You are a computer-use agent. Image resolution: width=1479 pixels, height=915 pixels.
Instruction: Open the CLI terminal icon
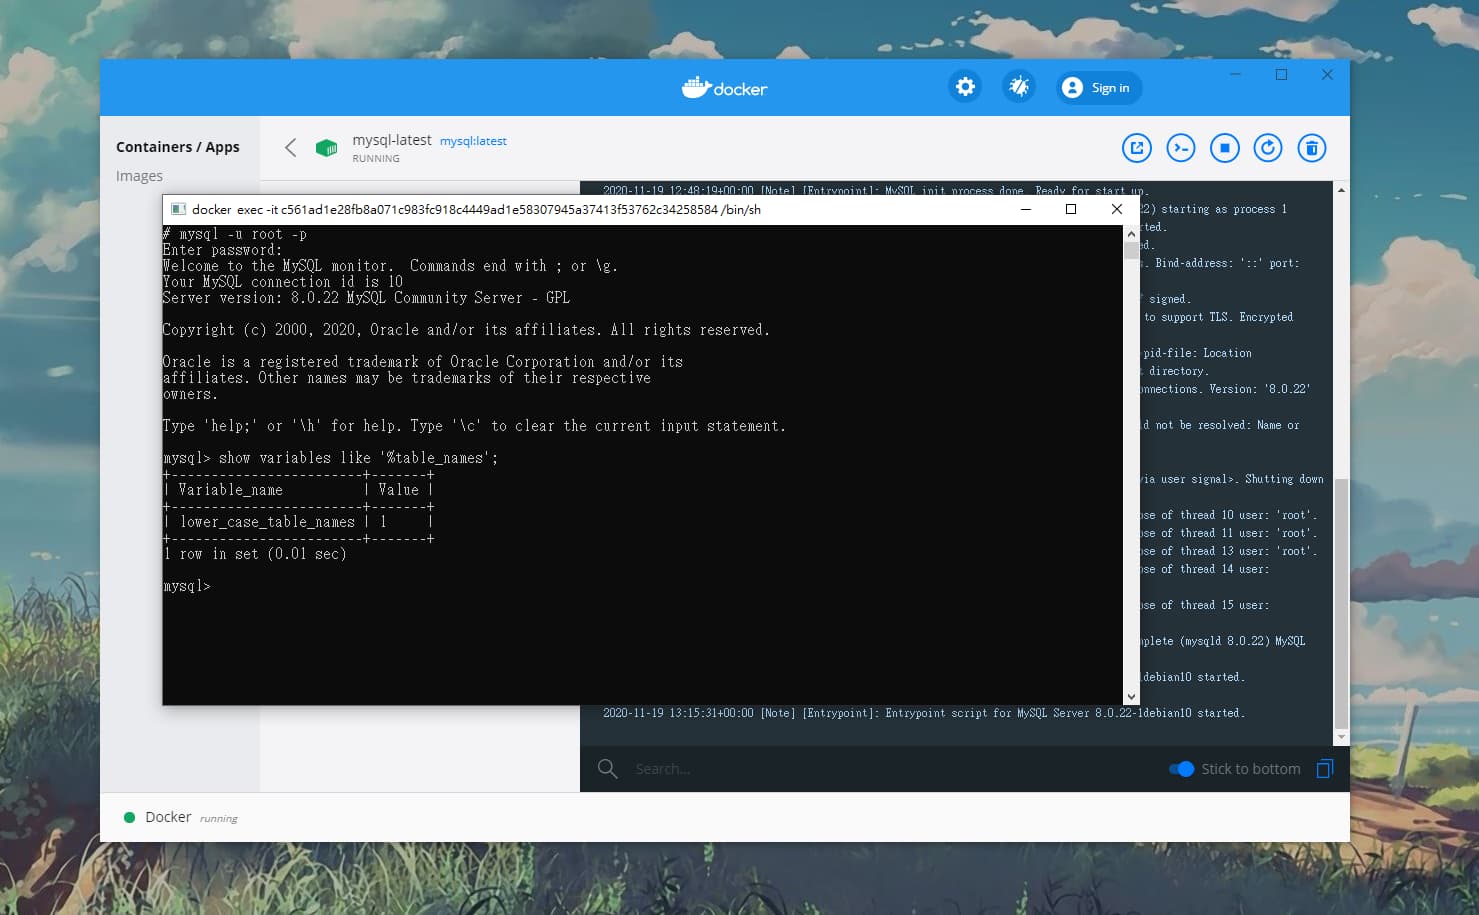[1181, 148]
